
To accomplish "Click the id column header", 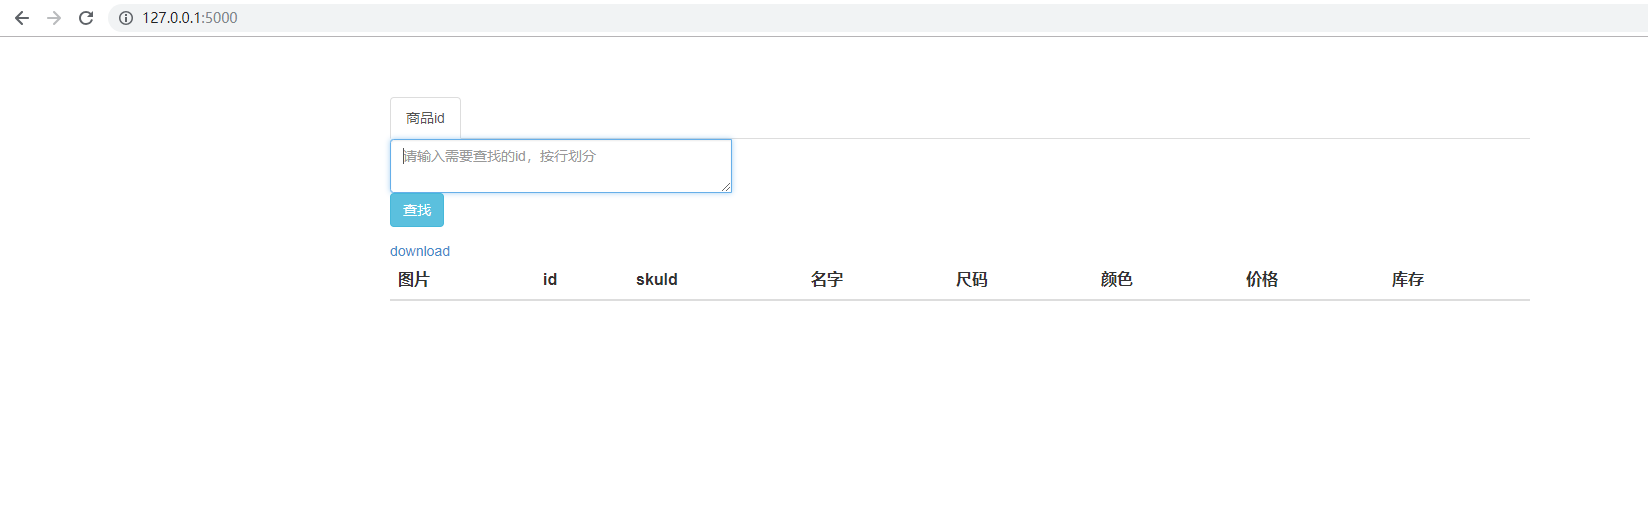I will click(x=550, y=280).
